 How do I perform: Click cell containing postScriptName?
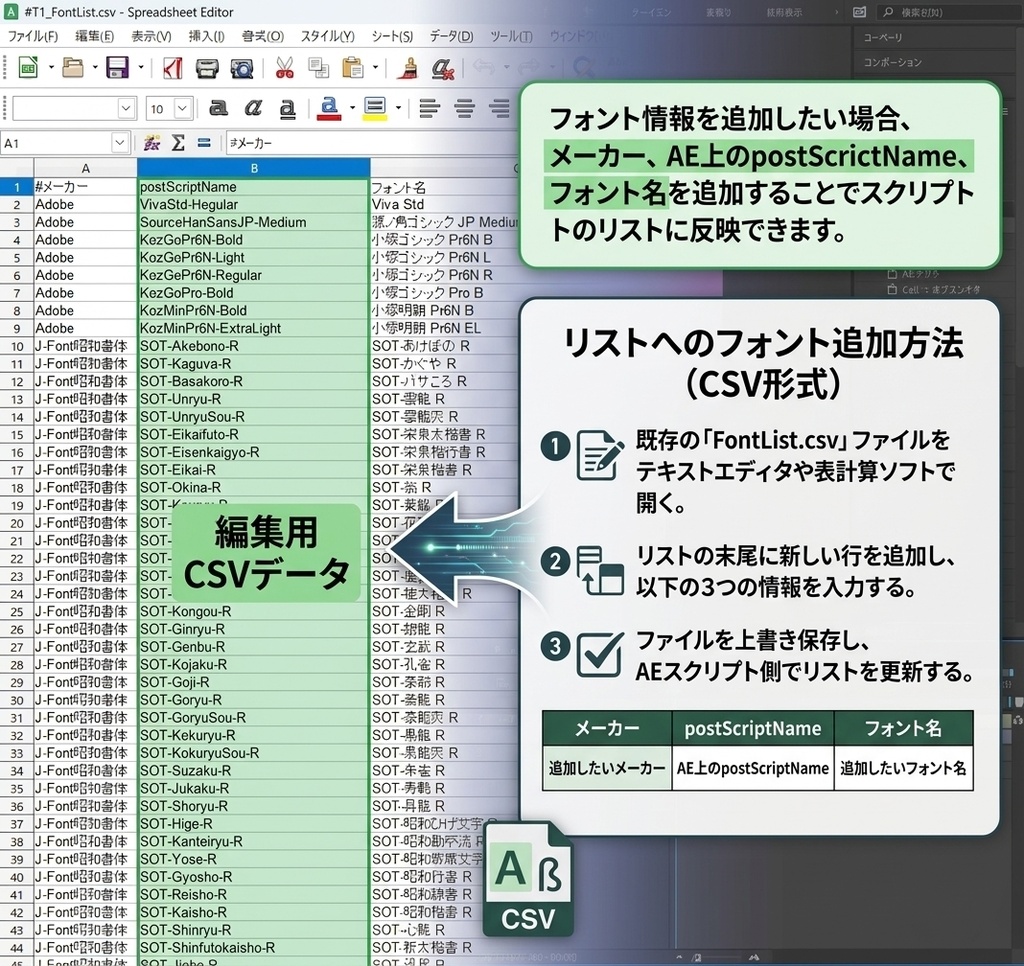(254, 187)
